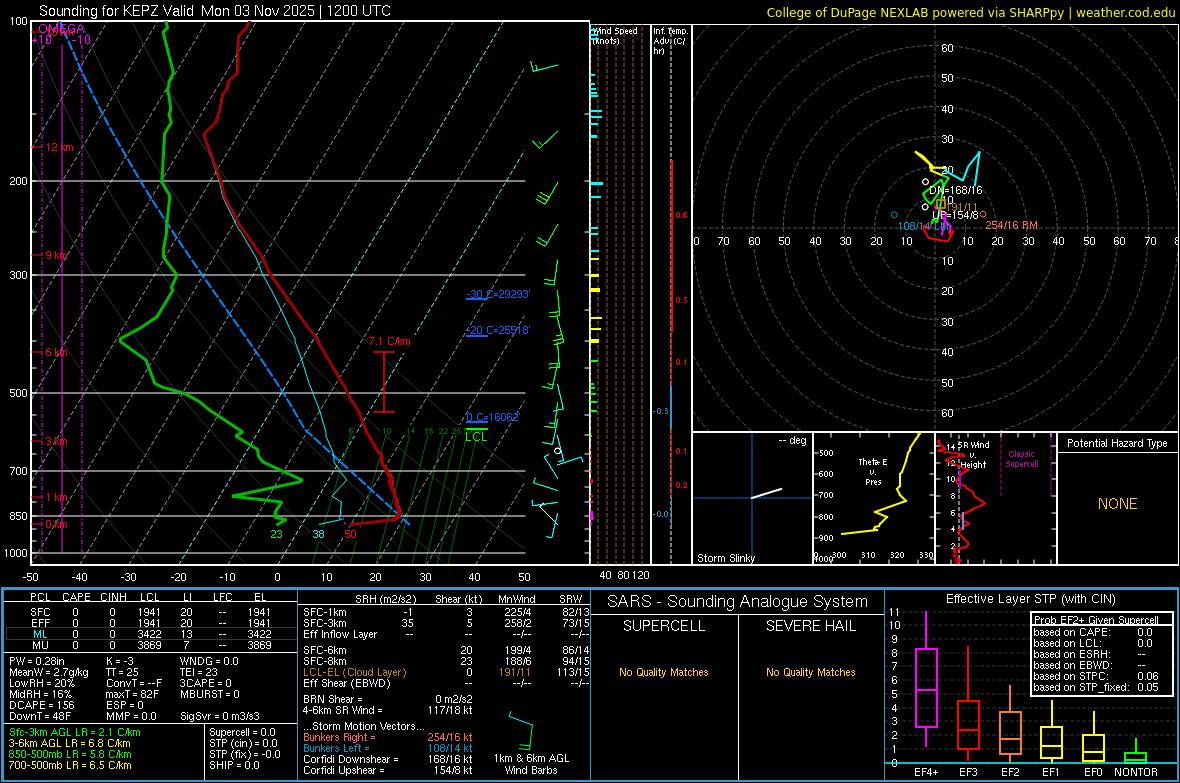The width and height of the screenshot is (1180, 783).
Task: Click the Bunkers Left storm motion entry
Action: point(388,748)
